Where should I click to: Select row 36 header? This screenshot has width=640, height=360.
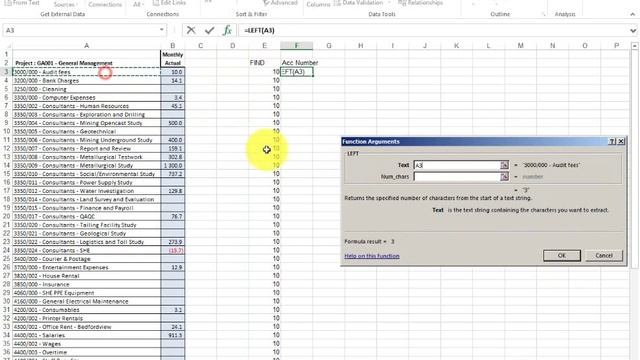(x=7, y=352)
